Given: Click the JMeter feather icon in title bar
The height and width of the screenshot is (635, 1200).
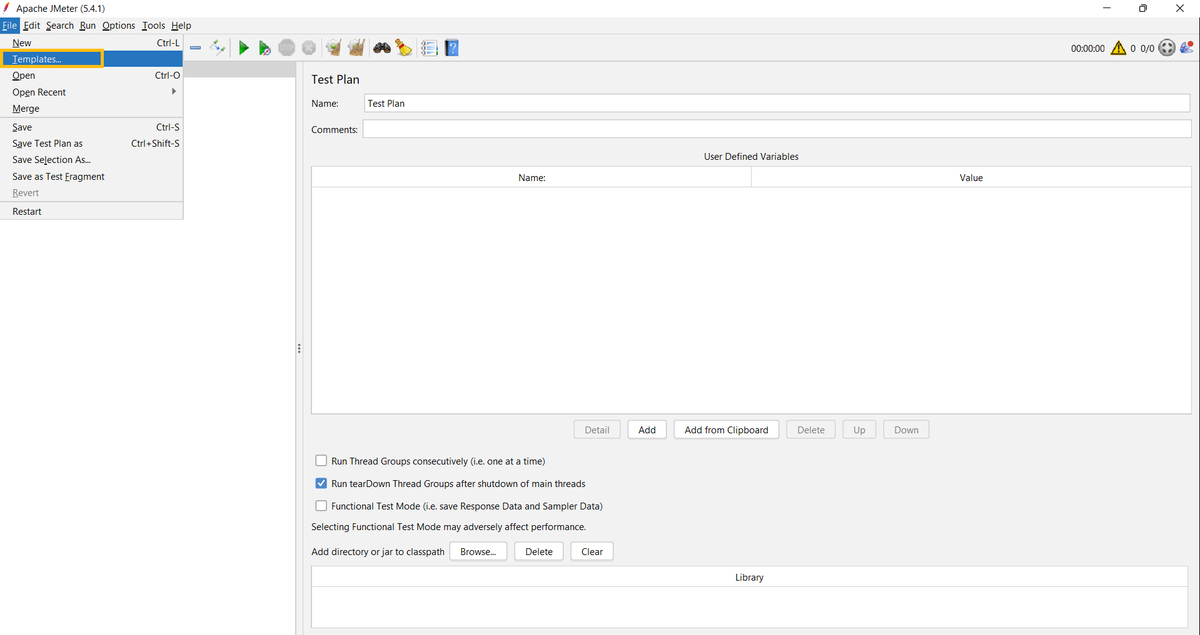Looking at the screenshot, I should pos(8,8).
